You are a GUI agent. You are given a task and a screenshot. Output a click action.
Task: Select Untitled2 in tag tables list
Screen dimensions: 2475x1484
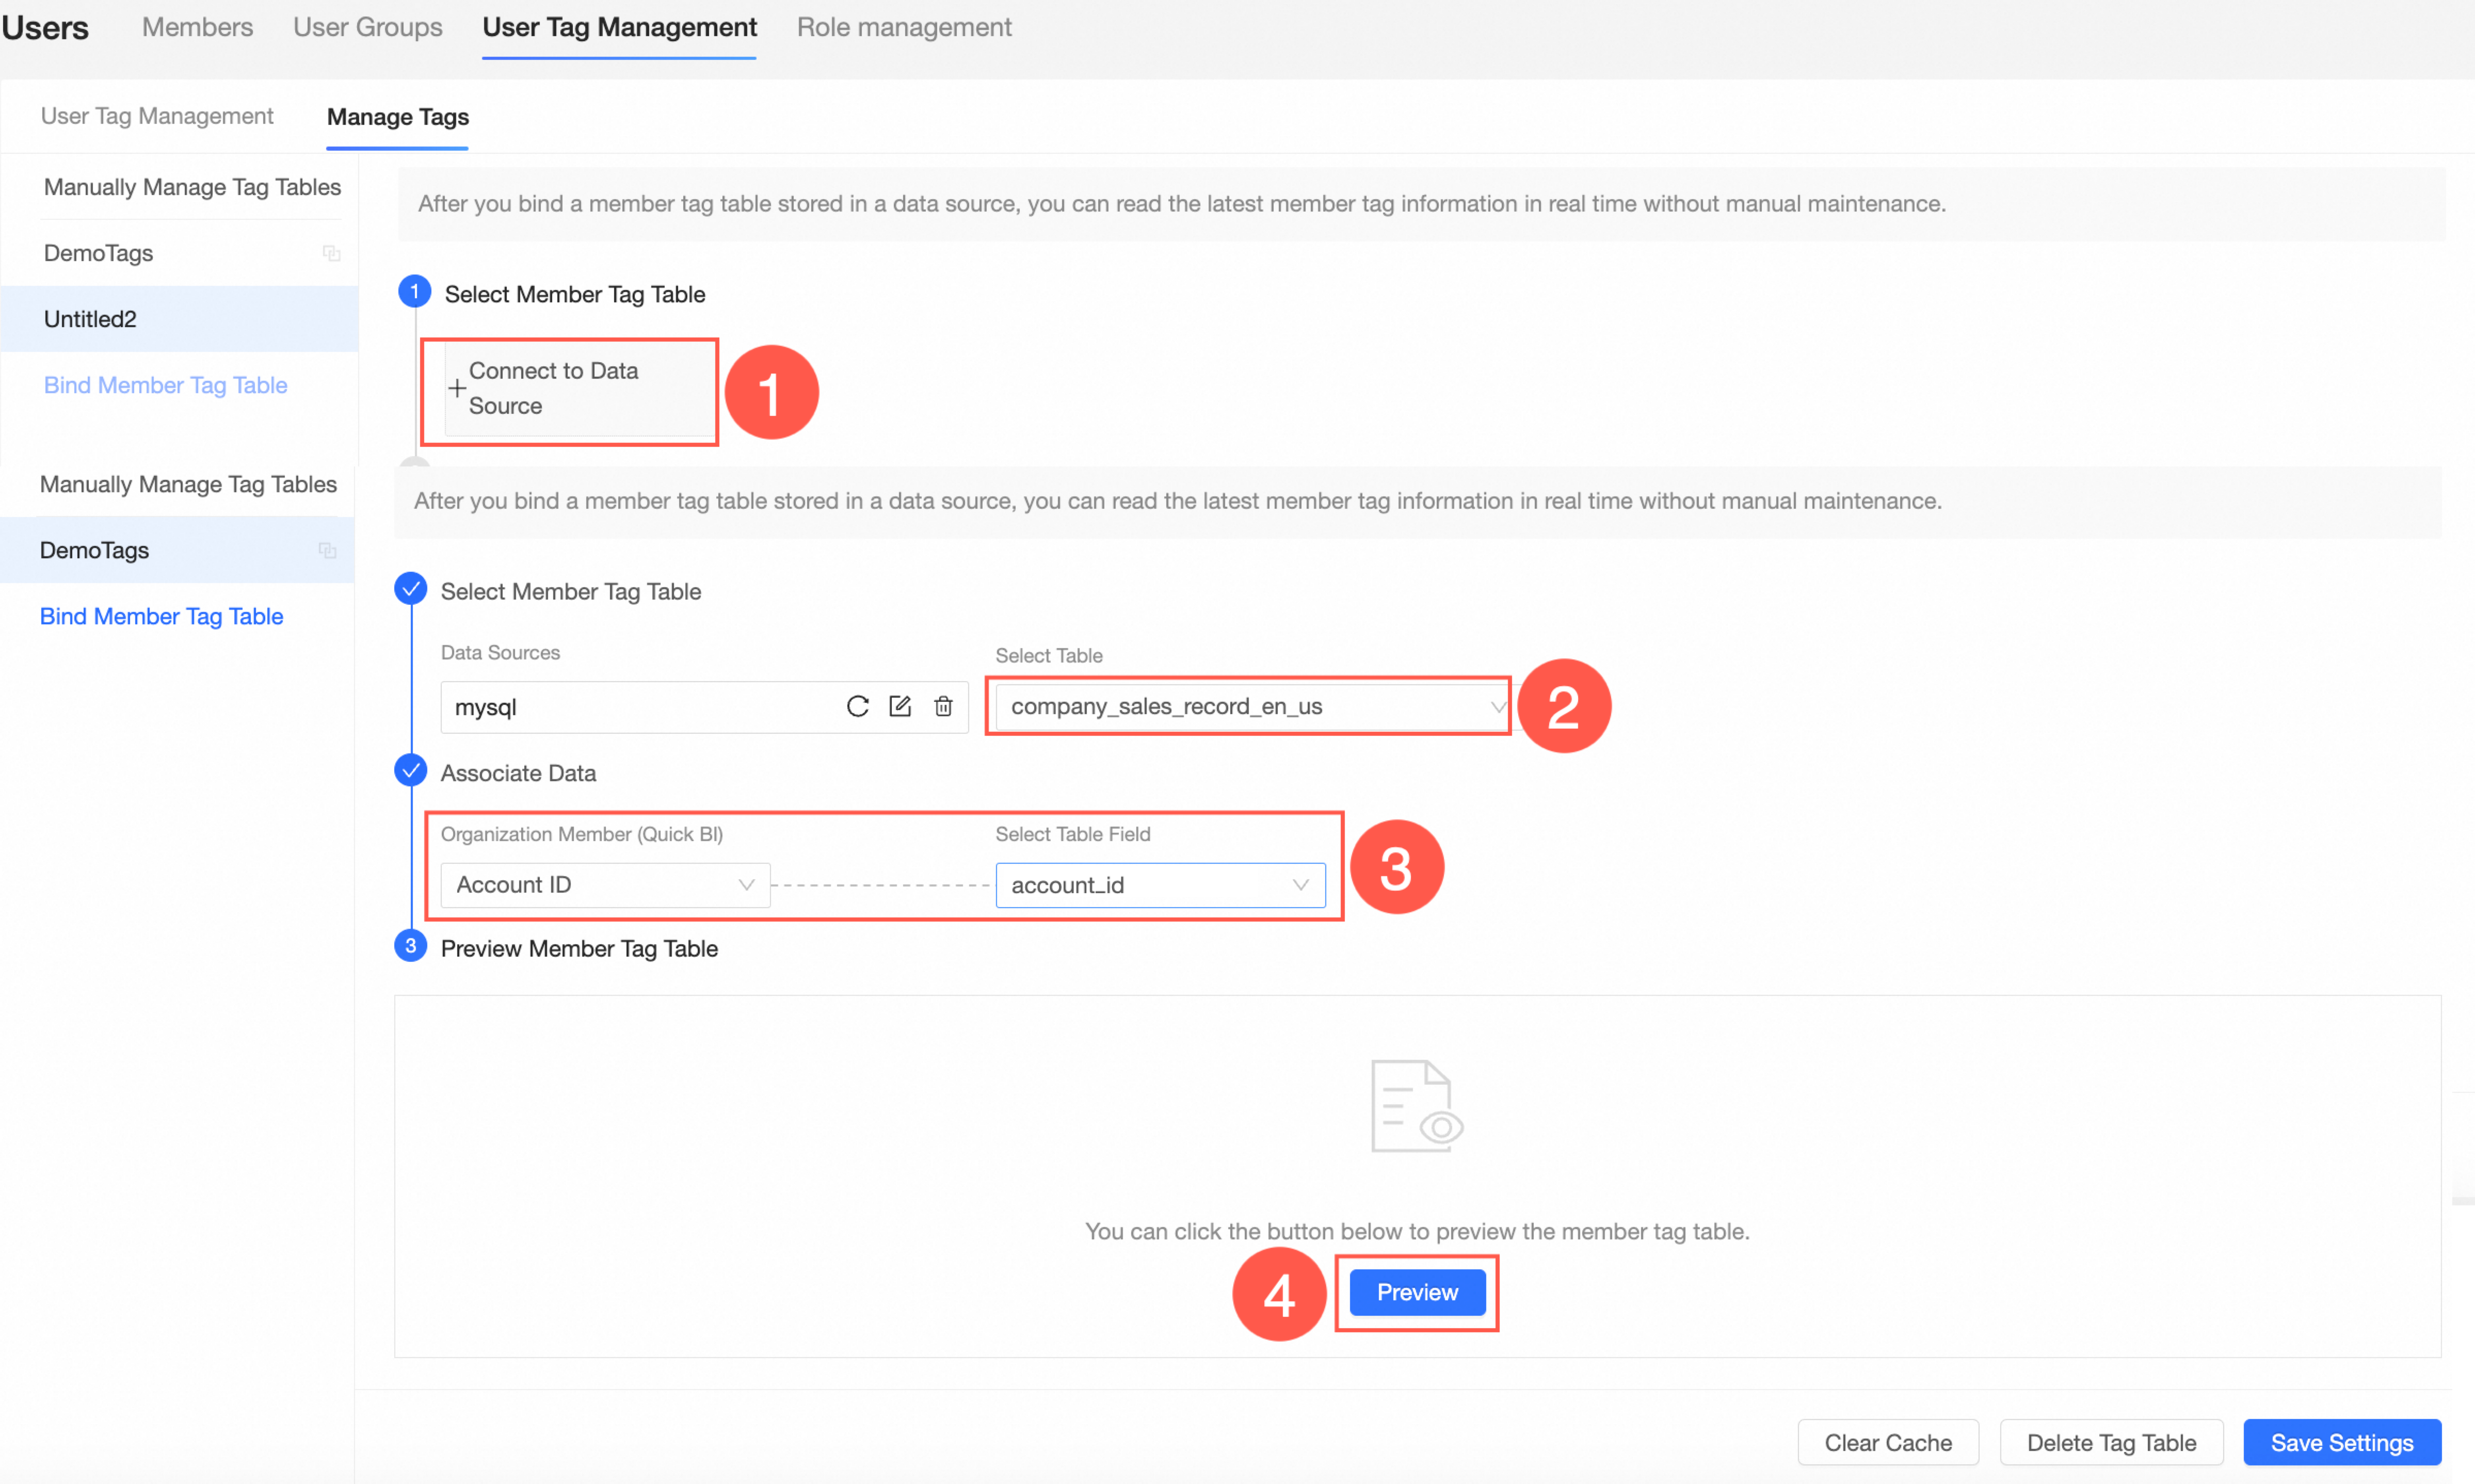(90, 319)
